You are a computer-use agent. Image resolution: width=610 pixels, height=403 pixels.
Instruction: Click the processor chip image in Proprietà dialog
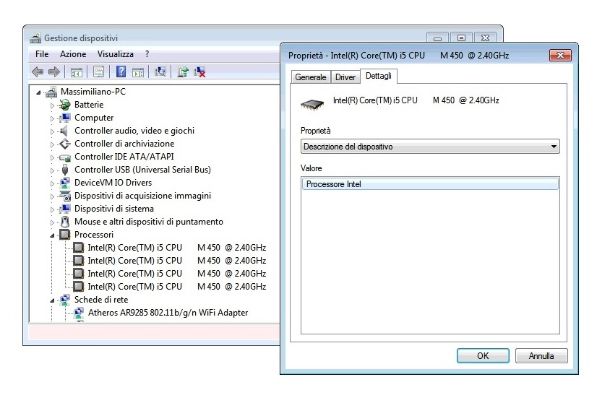pos(312,104)
